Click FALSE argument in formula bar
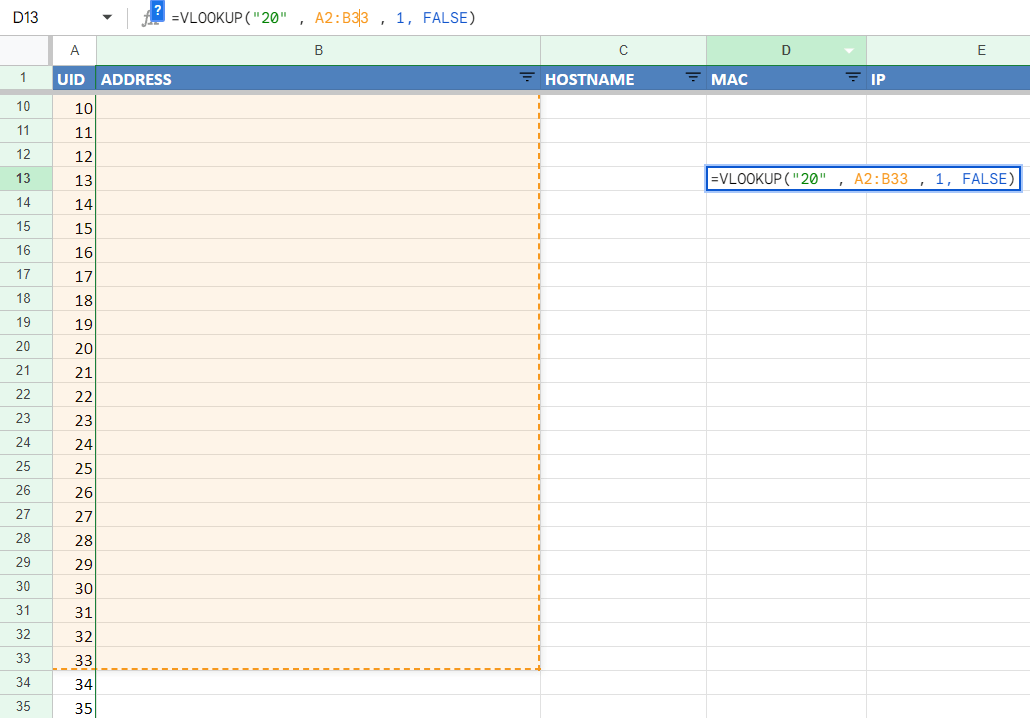This screenshot has width=1030, height=718. 445,18
